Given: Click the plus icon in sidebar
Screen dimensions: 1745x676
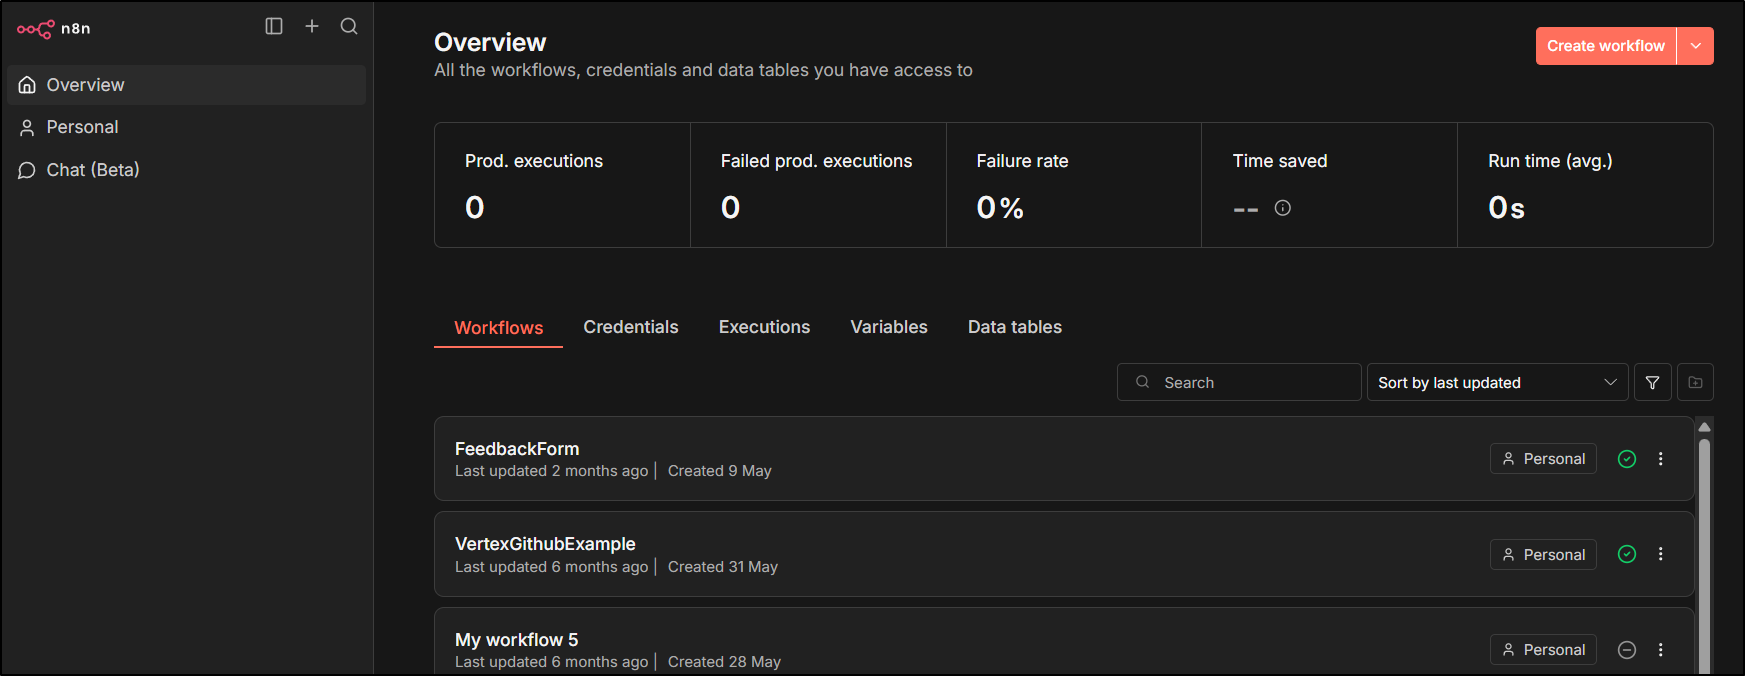Looking at the screenshot, I should click(x=312, y=26).
